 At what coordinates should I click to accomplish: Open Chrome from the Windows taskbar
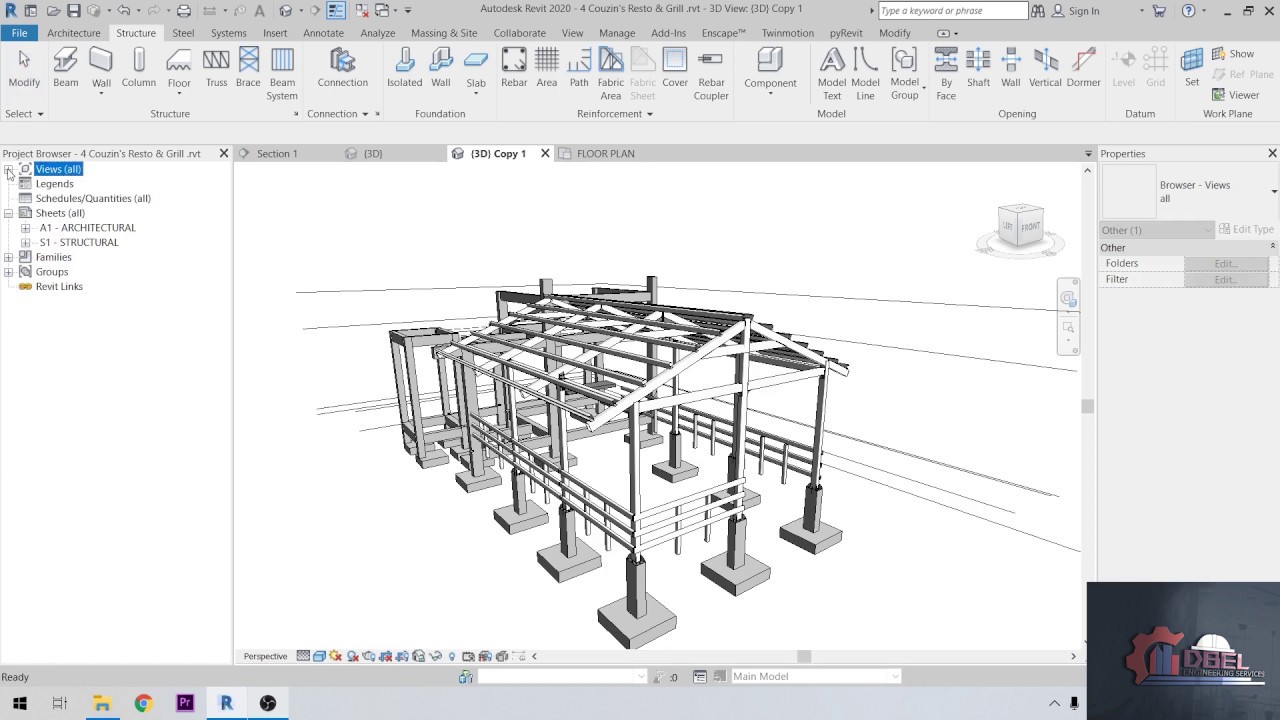(x=143, y=703)
